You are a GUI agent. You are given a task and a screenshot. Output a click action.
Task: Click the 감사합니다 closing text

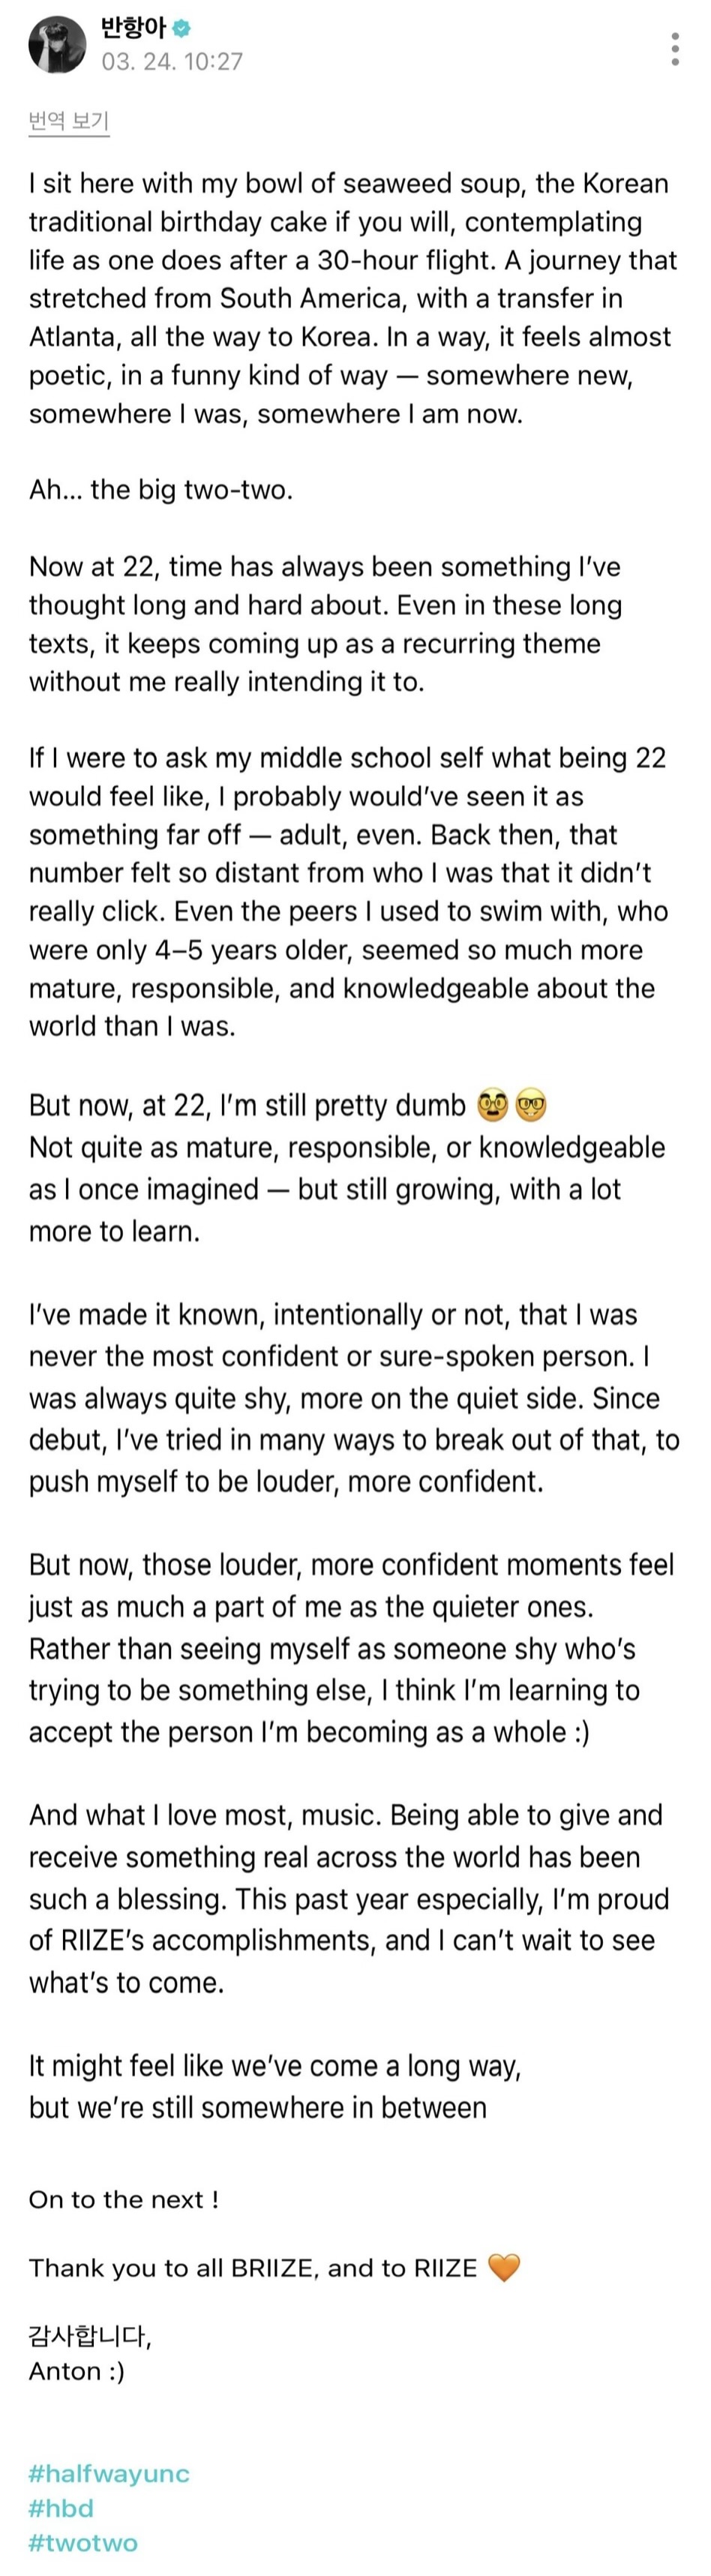[x=90, y=2336]
